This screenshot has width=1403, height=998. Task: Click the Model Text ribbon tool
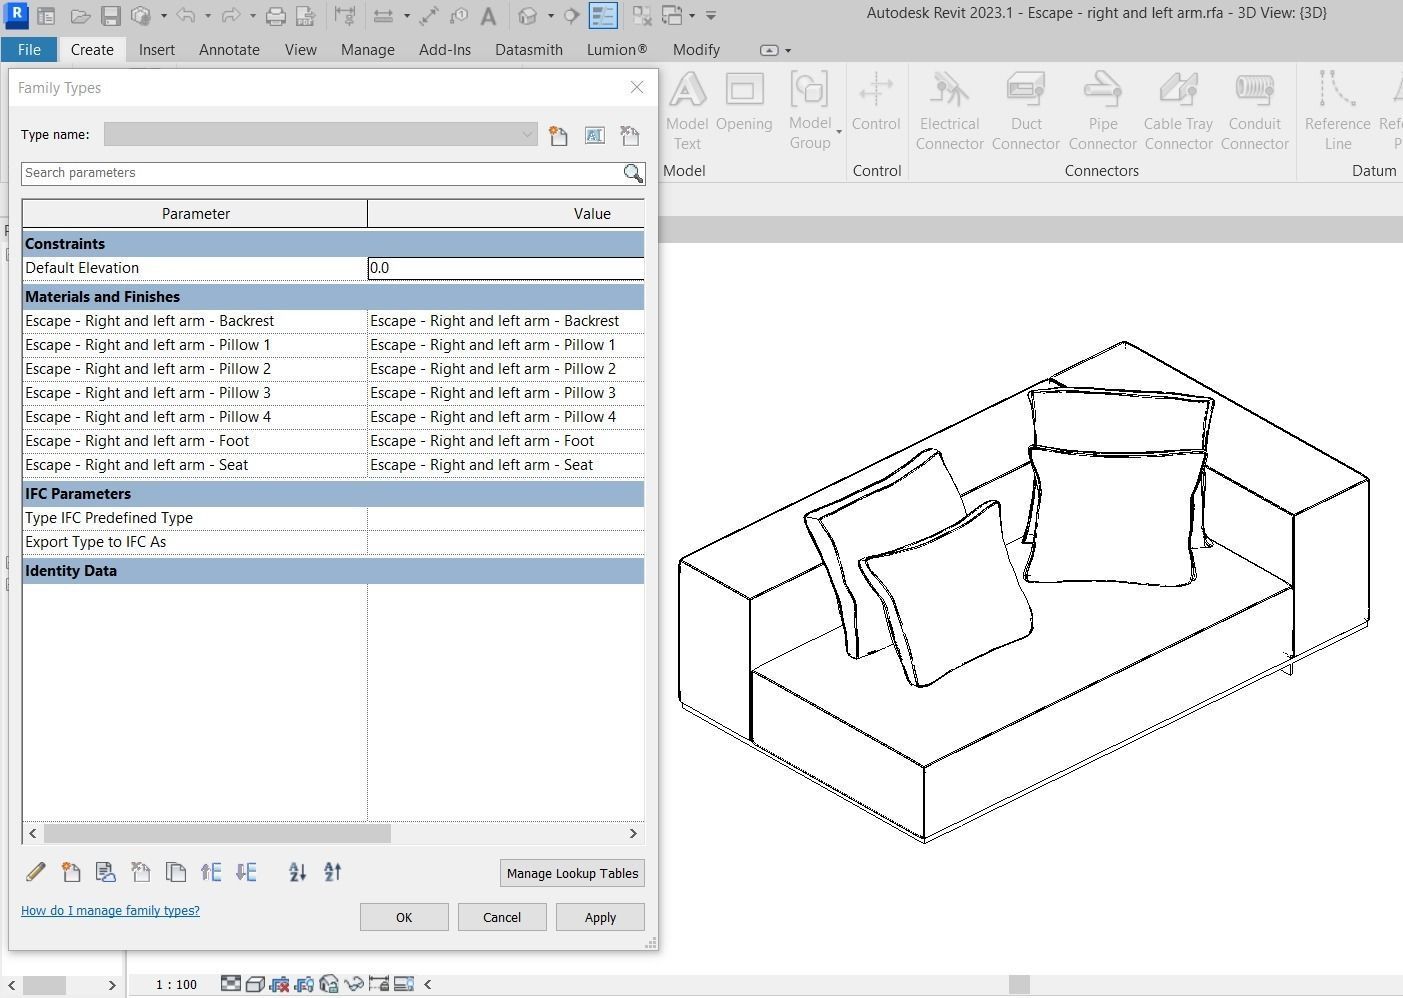pos(687,111)
